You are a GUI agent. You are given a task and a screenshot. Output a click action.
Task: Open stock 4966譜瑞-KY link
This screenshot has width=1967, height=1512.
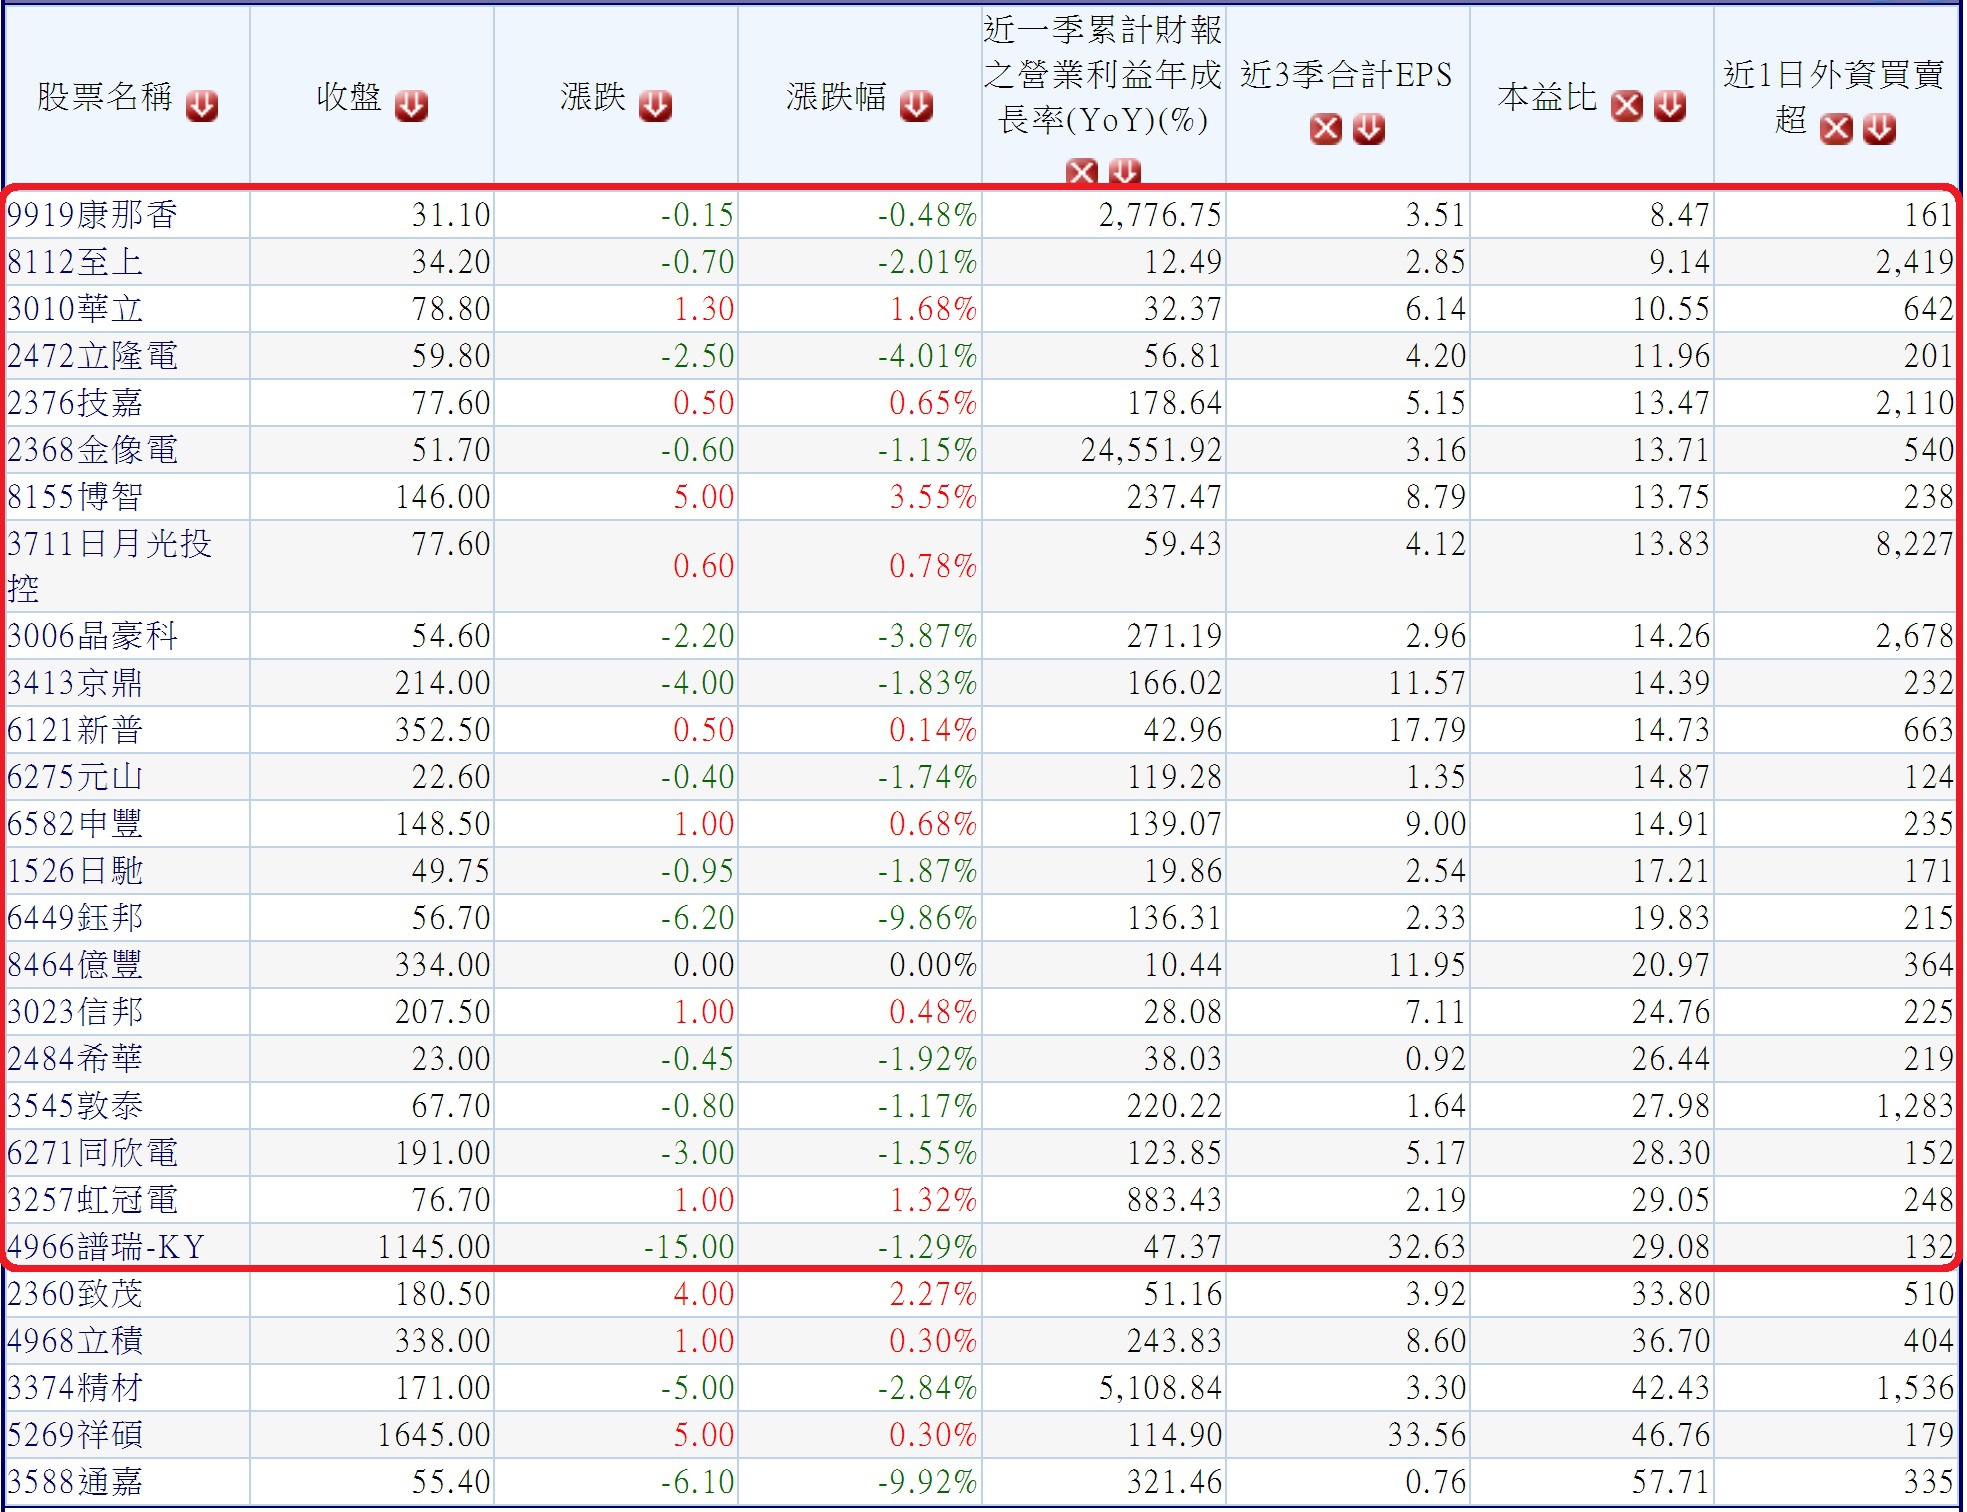(106, 1247)
